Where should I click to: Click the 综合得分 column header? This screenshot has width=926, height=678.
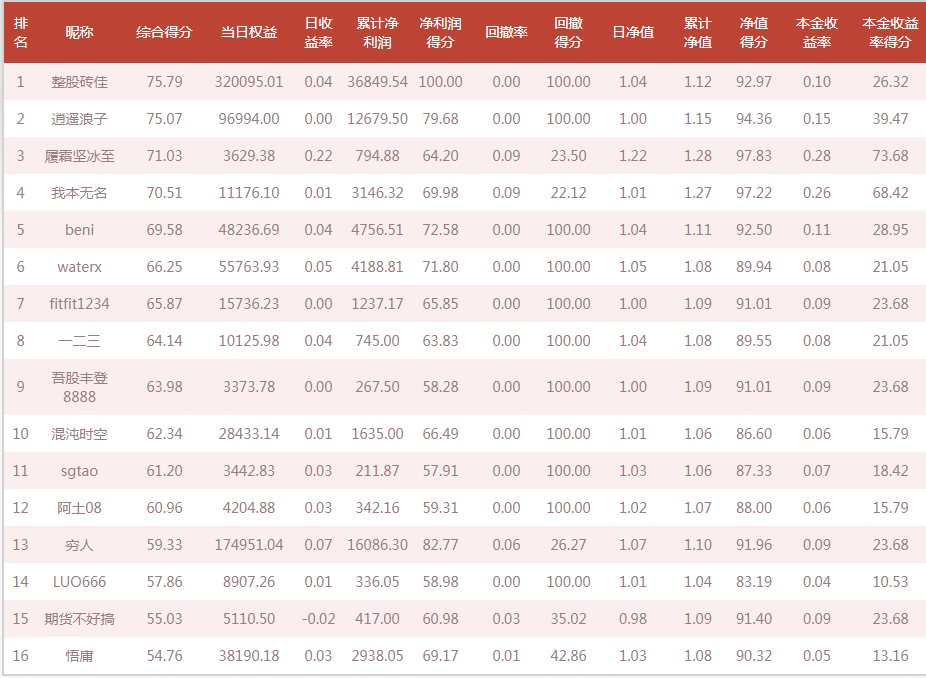tap(164, 32)
